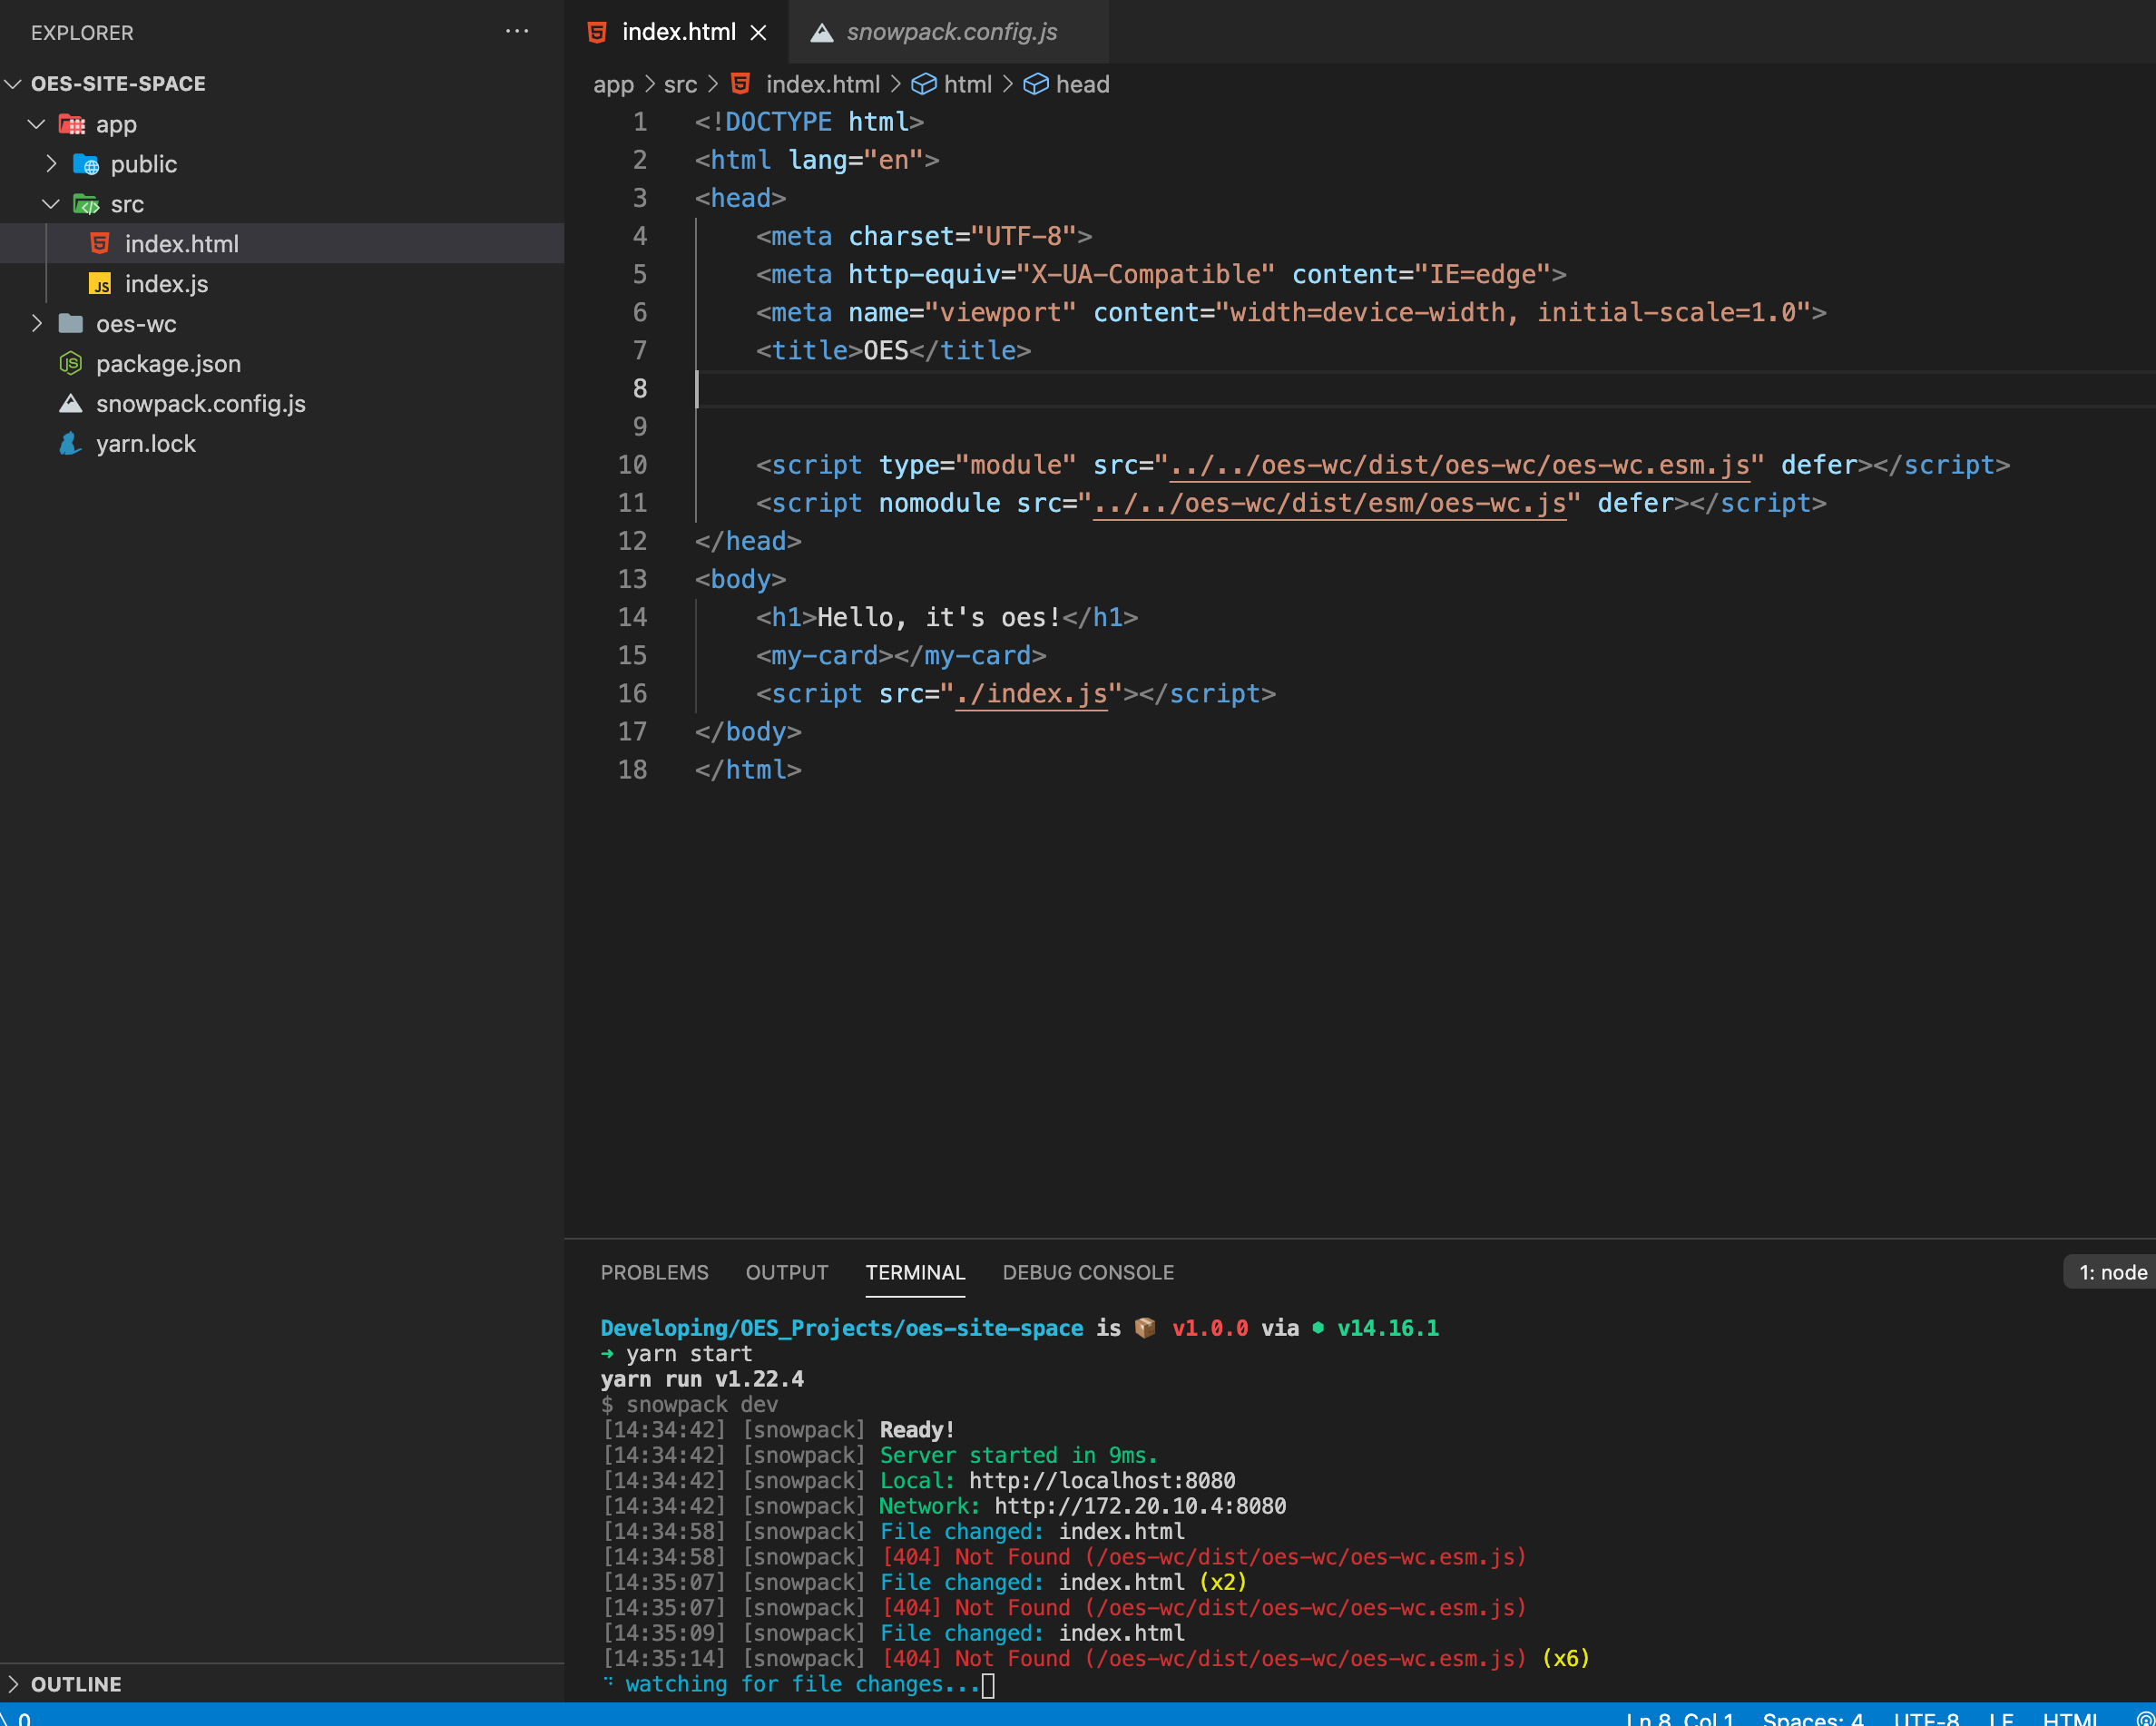Screen dimensions: 2156x1726
Task: Click the oes-wc folder icon
Action: click(x=71, y=323)
